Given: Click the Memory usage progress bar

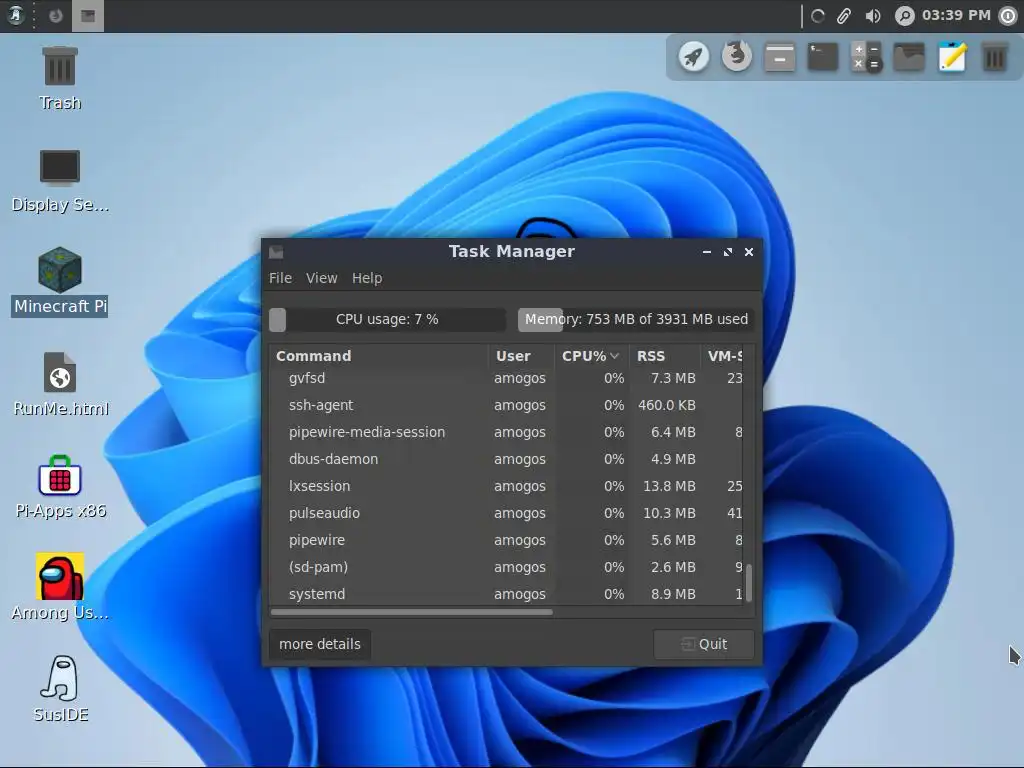Looking at the screenshot, I should tap(636, 319).
